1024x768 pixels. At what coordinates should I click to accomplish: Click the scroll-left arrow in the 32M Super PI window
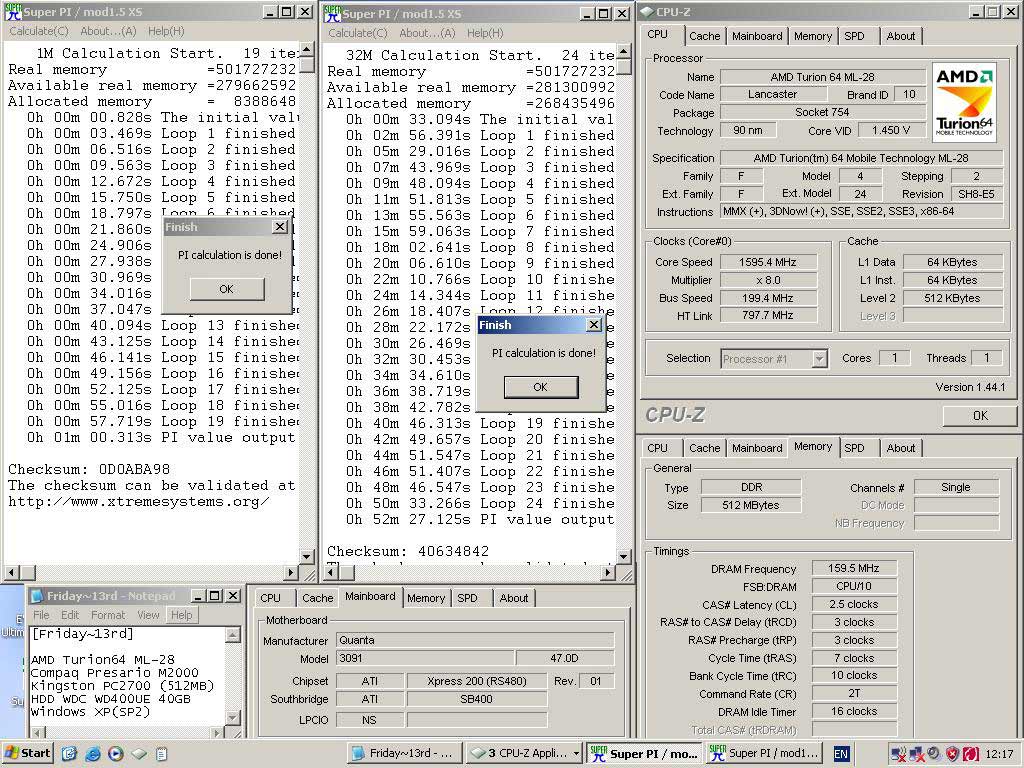pyautogui.click(x=331, y=573)
